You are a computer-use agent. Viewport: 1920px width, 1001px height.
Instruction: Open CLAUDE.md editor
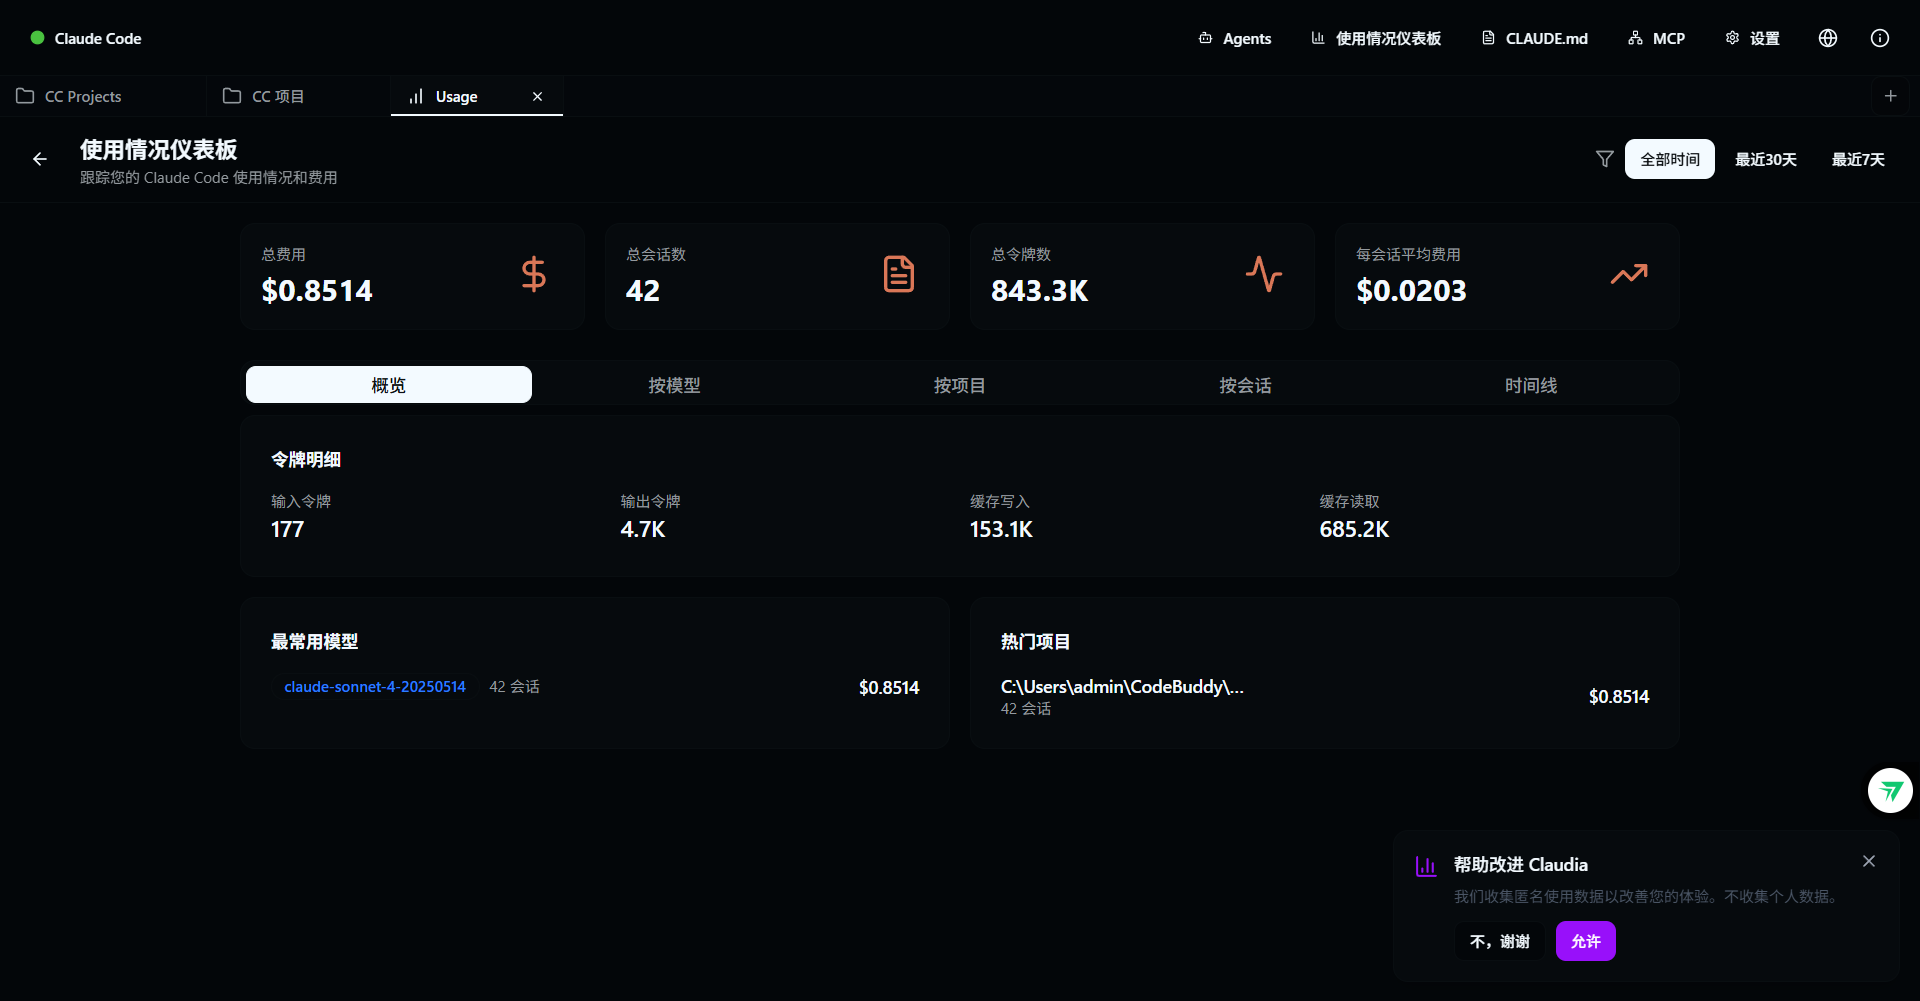pyautogui.click(x=1535, y=38)
